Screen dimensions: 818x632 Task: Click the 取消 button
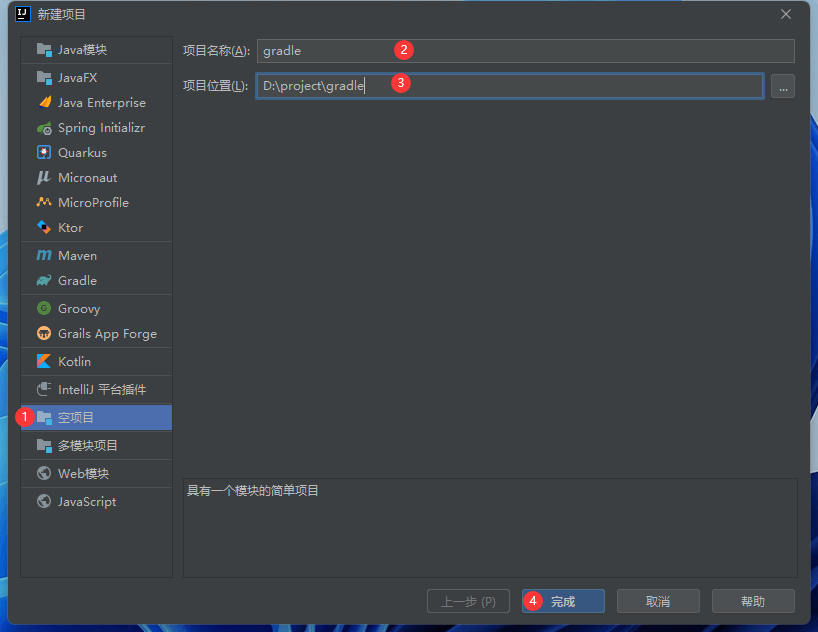[x=658, y=601]
